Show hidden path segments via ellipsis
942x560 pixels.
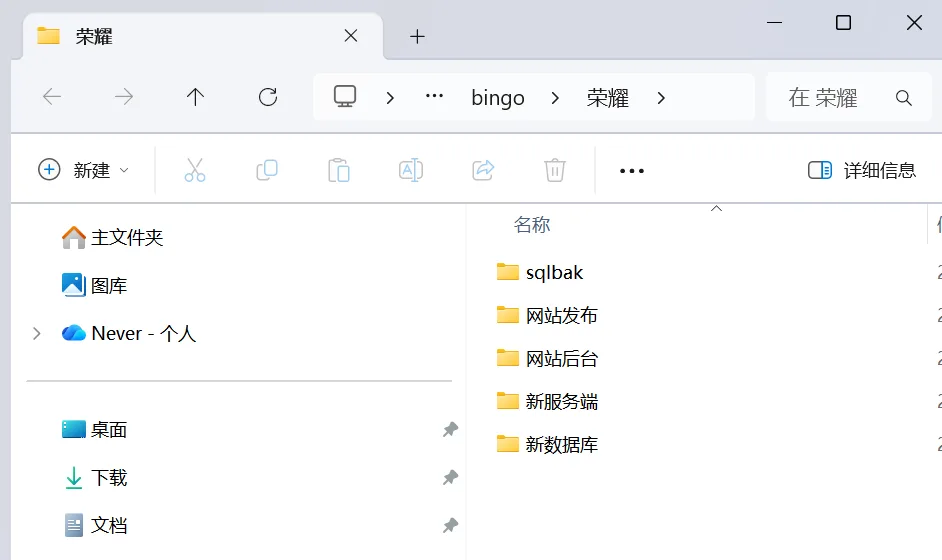click(434, 96)
